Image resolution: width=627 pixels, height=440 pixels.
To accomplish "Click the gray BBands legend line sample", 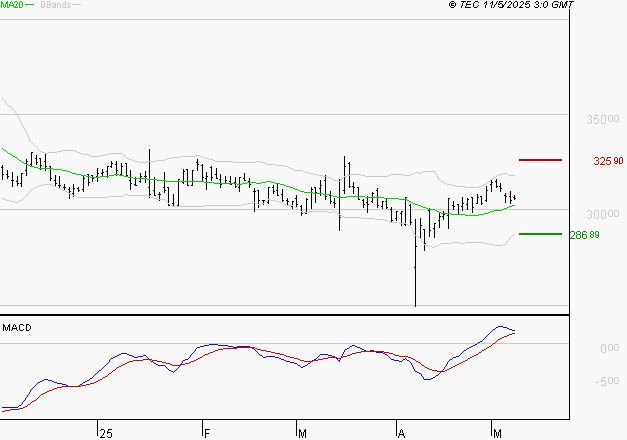I will [x=76, y=6].
